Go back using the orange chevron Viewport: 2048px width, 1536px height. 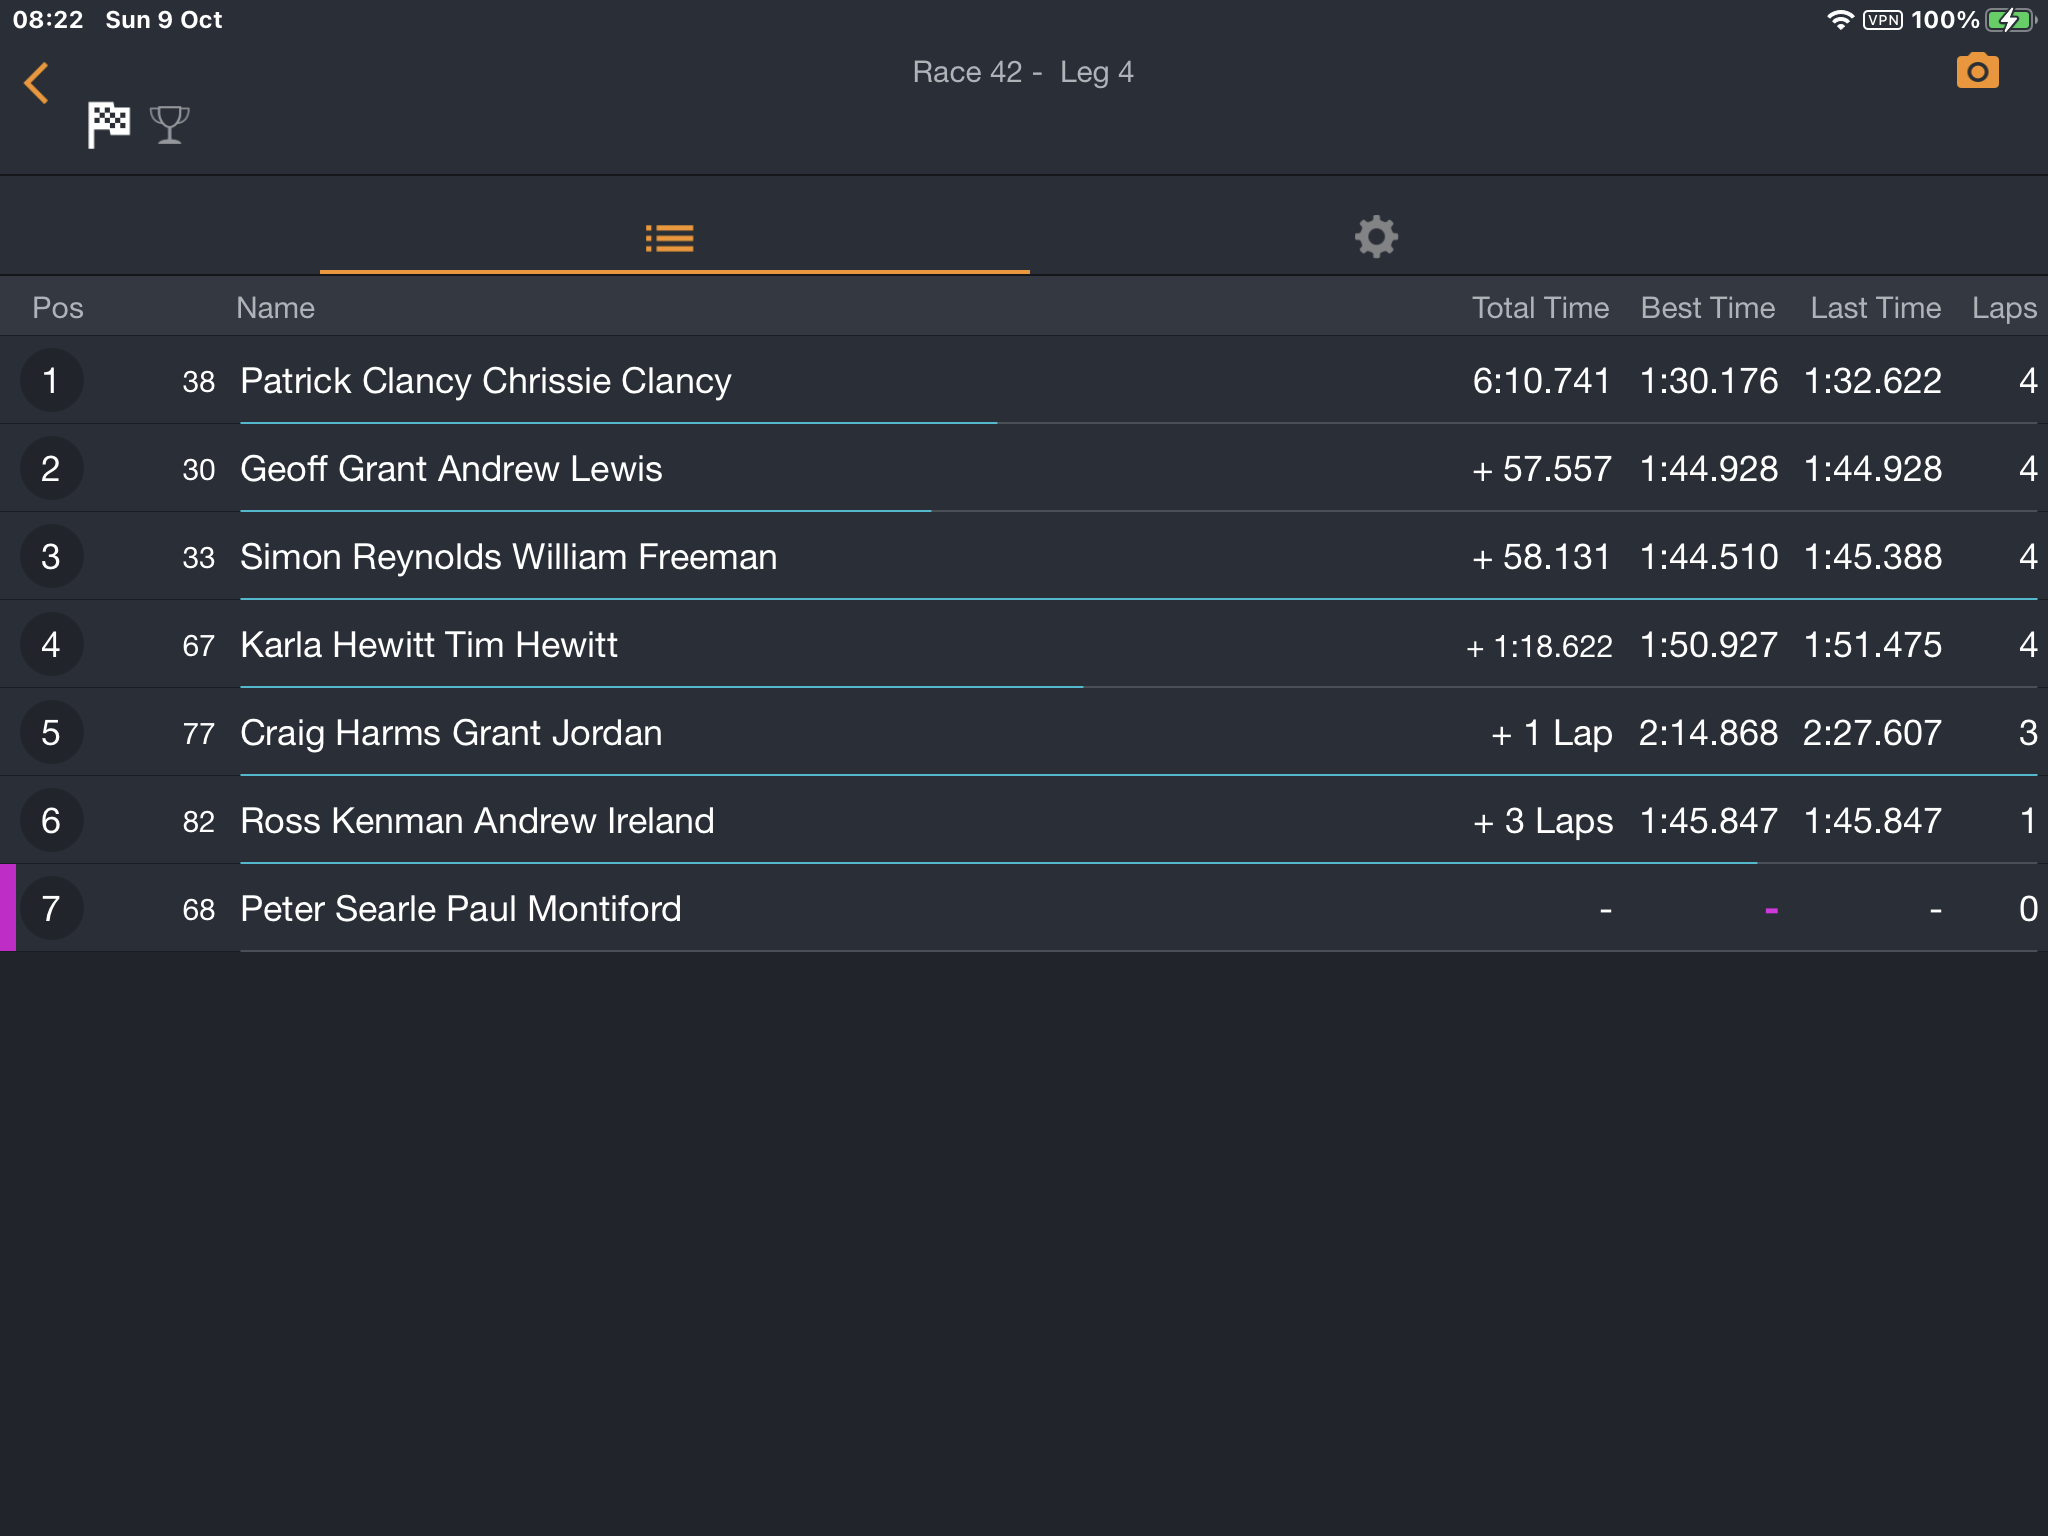37,83
